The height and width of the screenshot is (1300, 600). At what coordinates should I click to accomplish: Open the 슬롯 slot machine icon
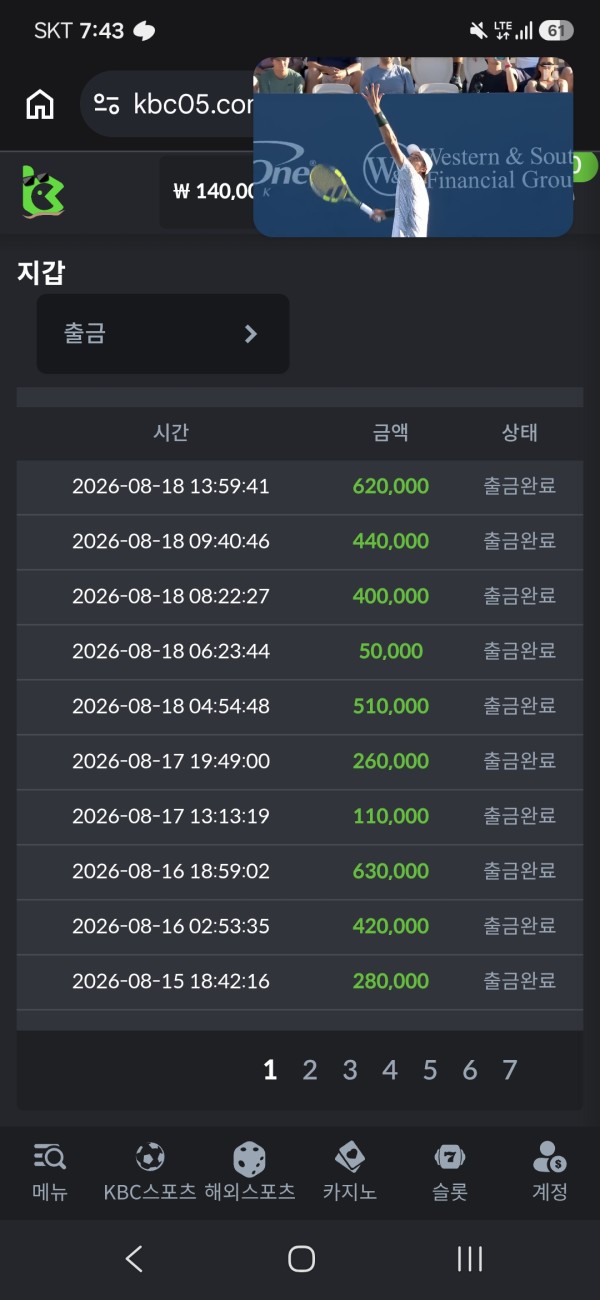450,1158
